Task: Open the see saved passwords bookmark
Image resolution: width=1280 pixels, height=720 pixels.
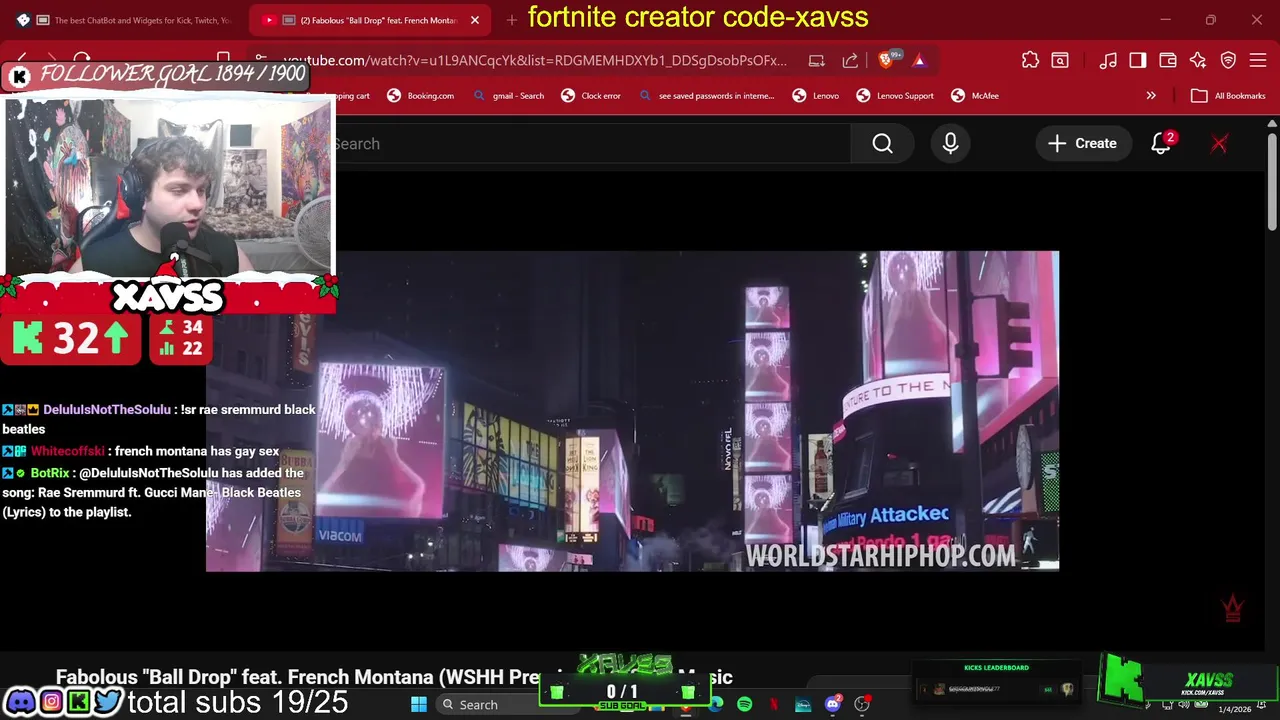Action: pyautogui.click(x=706, y=96)
